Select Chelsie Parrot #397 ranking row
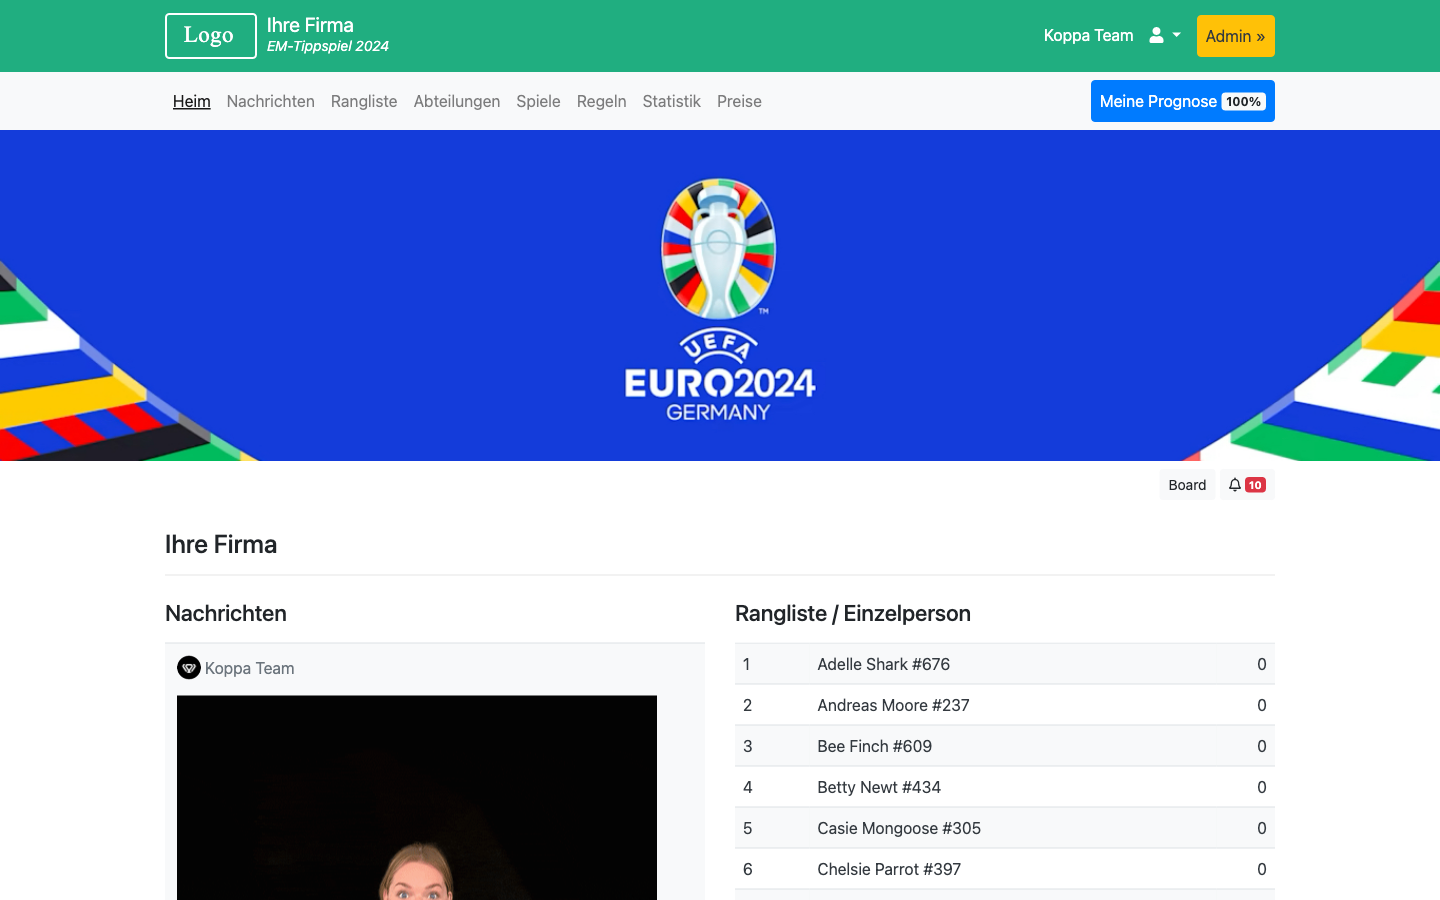Screen dimensions: 1440x900 (x=1005, y=869)
